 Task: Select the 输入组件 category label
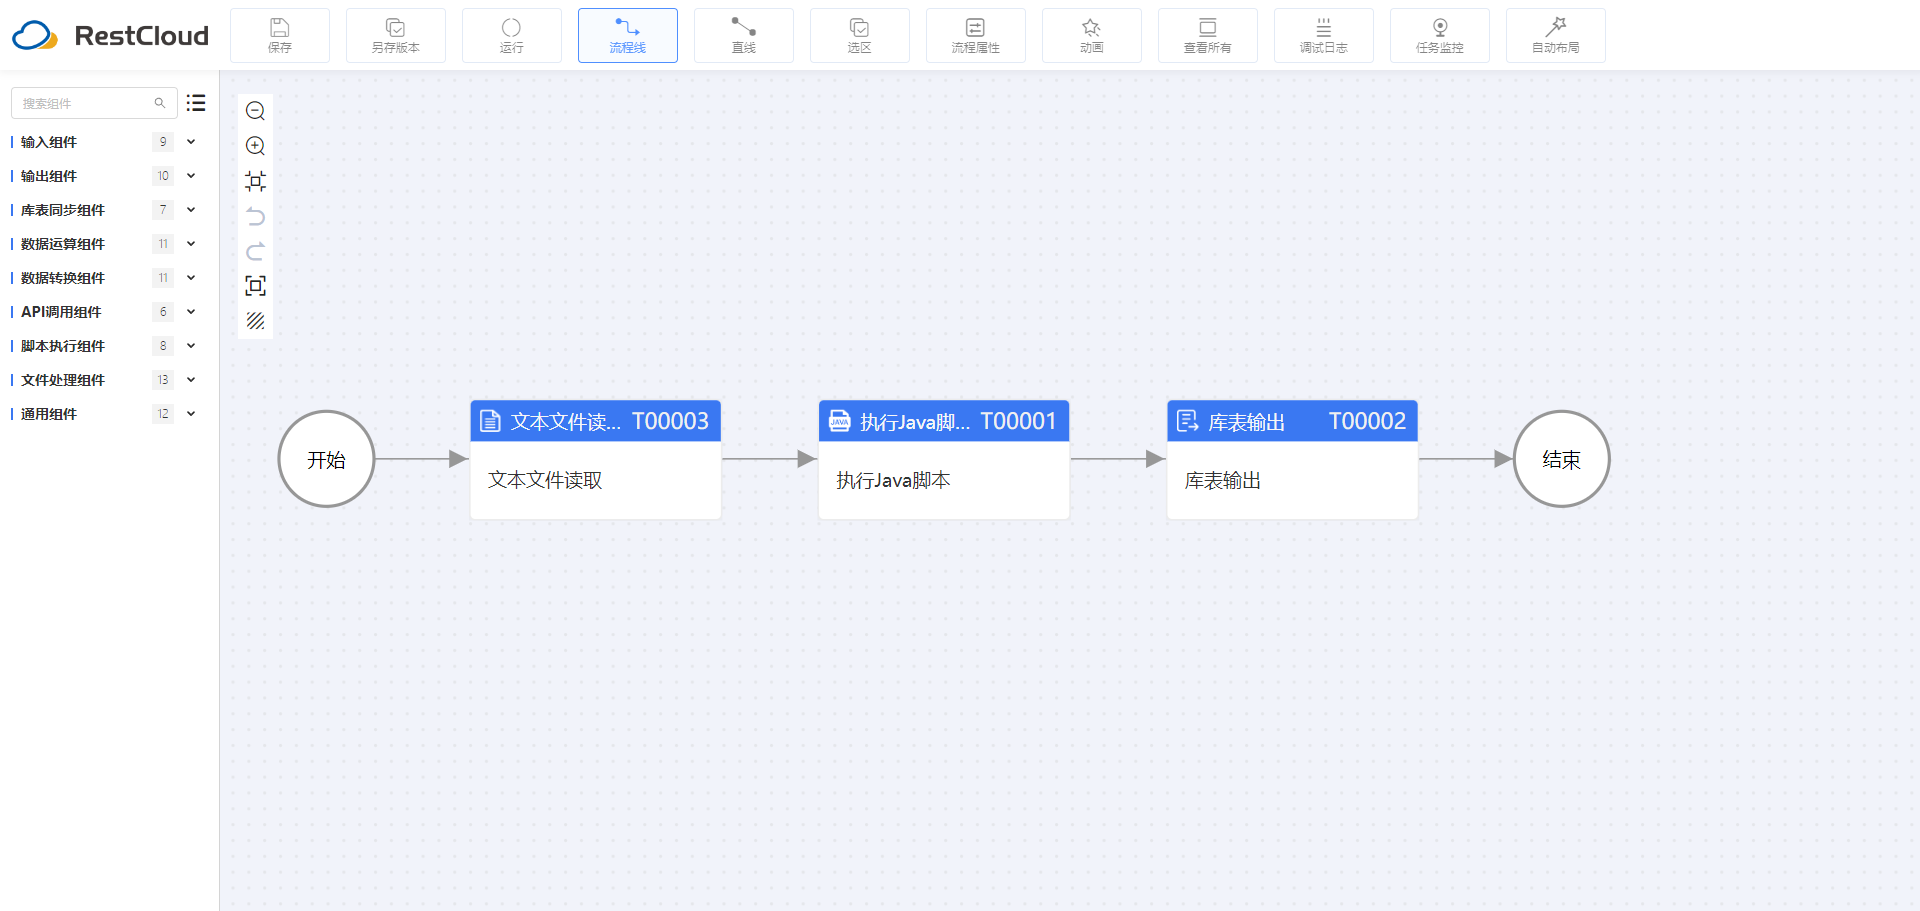click(x=49, y=142)
